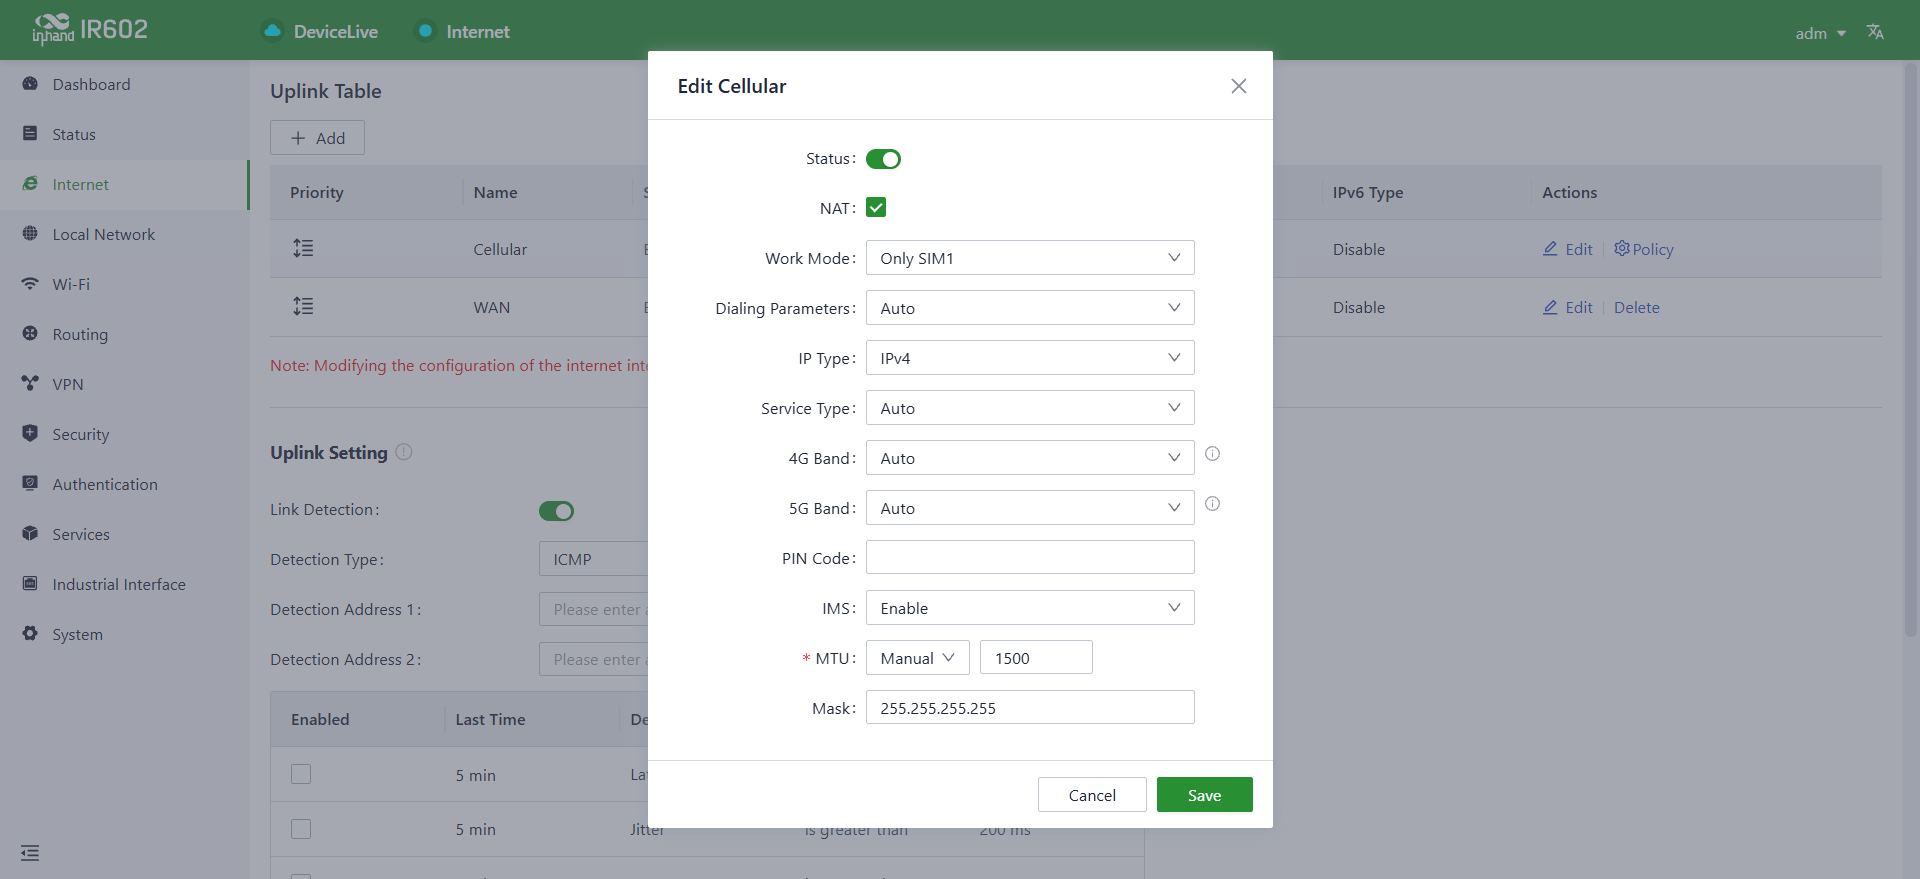Click the InHand IR602 logo

pos(90,30)
